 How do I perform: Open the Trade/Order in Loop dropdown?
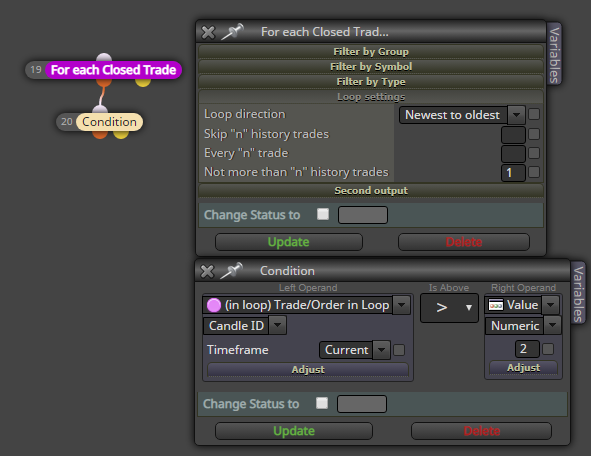coord(306,305)
